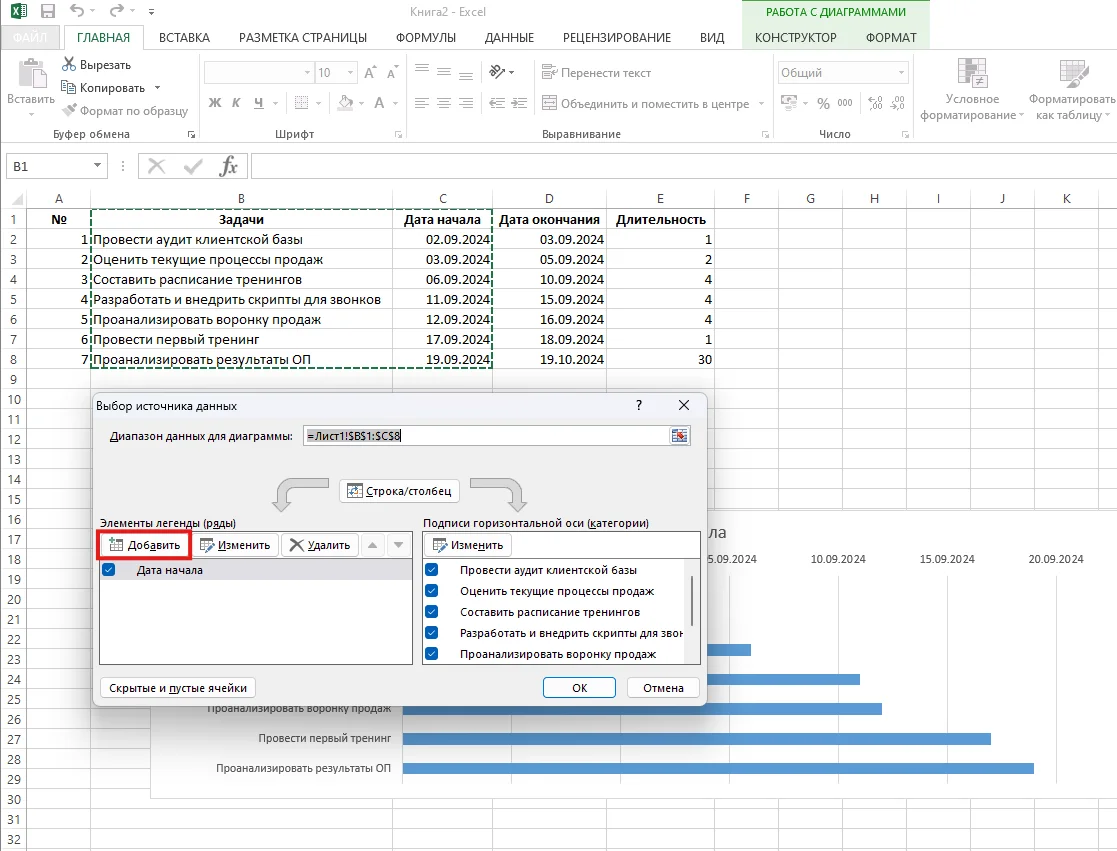Screen dimensions: 1117x851
Task: Align text left in ribbon
Action: click(x=421, y=103)
